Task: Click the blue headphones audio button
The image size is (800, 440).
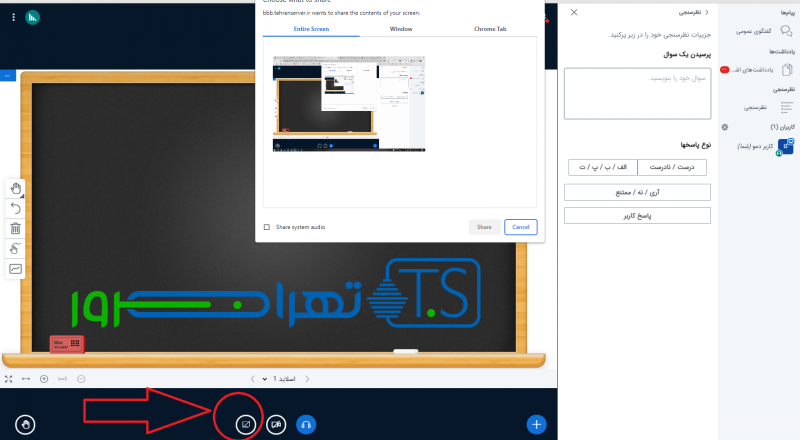Action: (x=307, y=424)
